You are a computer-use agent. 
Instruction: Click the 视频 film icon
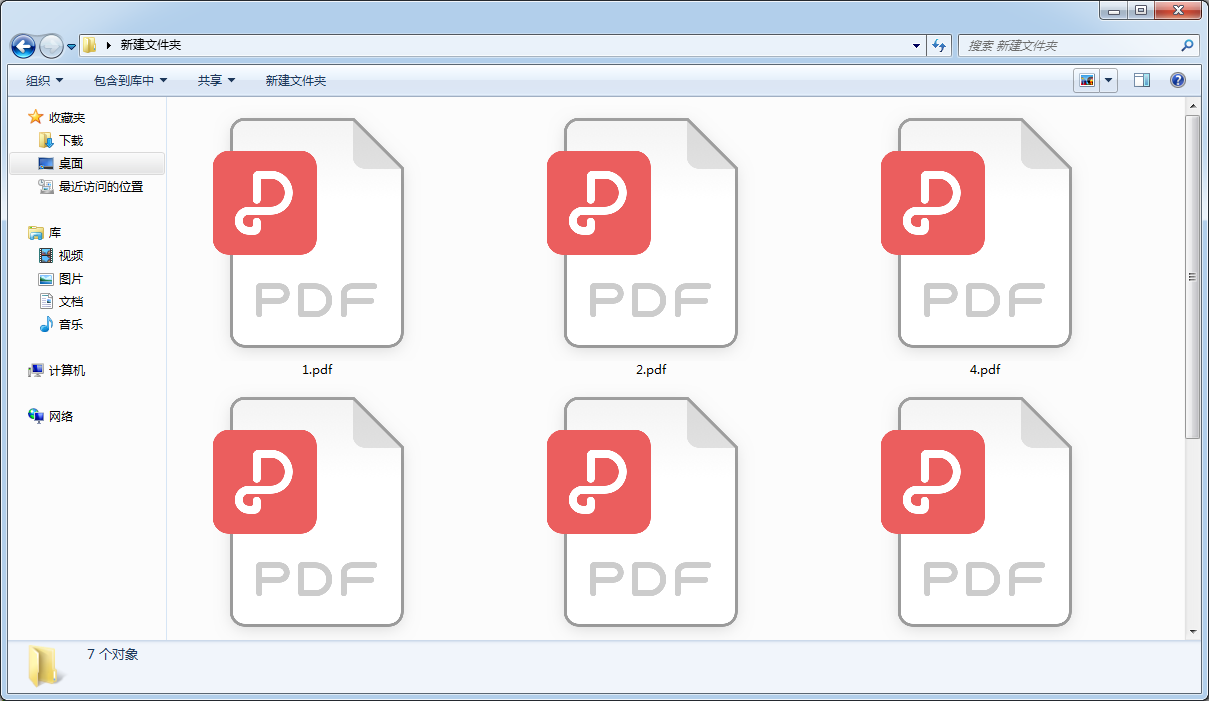pos(46,255)
